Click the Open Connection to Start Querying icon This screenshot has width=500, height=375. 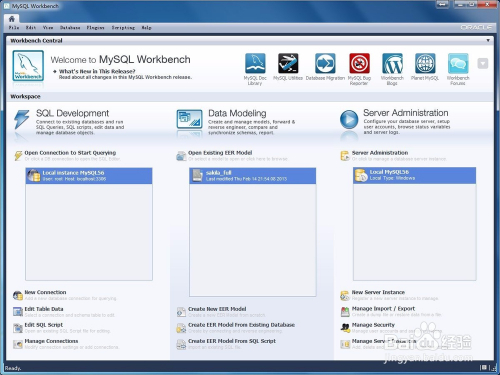coord(18,155)
